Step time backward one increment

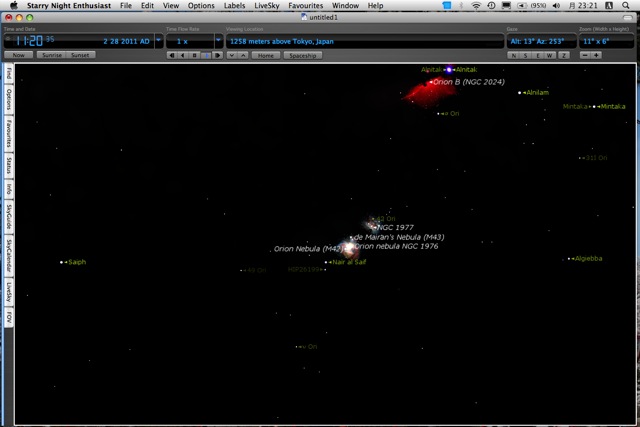[x=171, y=55]
